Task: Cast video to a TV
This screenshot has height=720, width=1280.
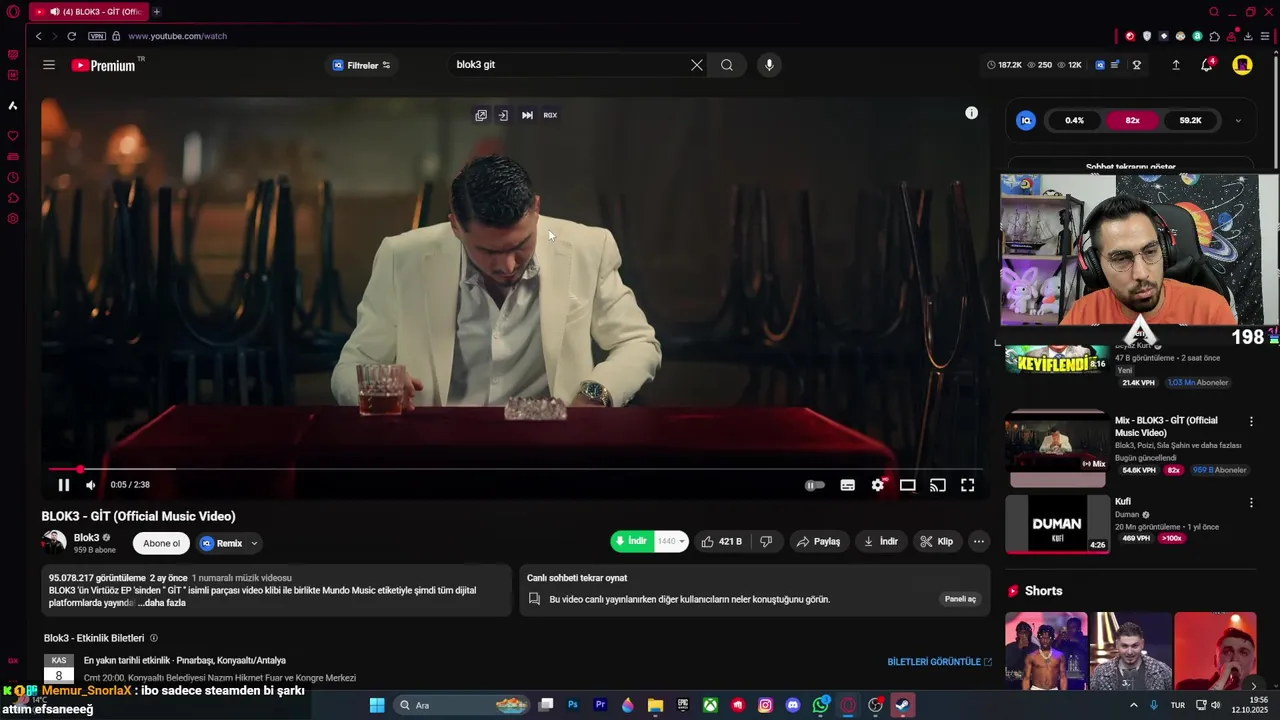Action: pyautogui.click(x=937, y=485)
